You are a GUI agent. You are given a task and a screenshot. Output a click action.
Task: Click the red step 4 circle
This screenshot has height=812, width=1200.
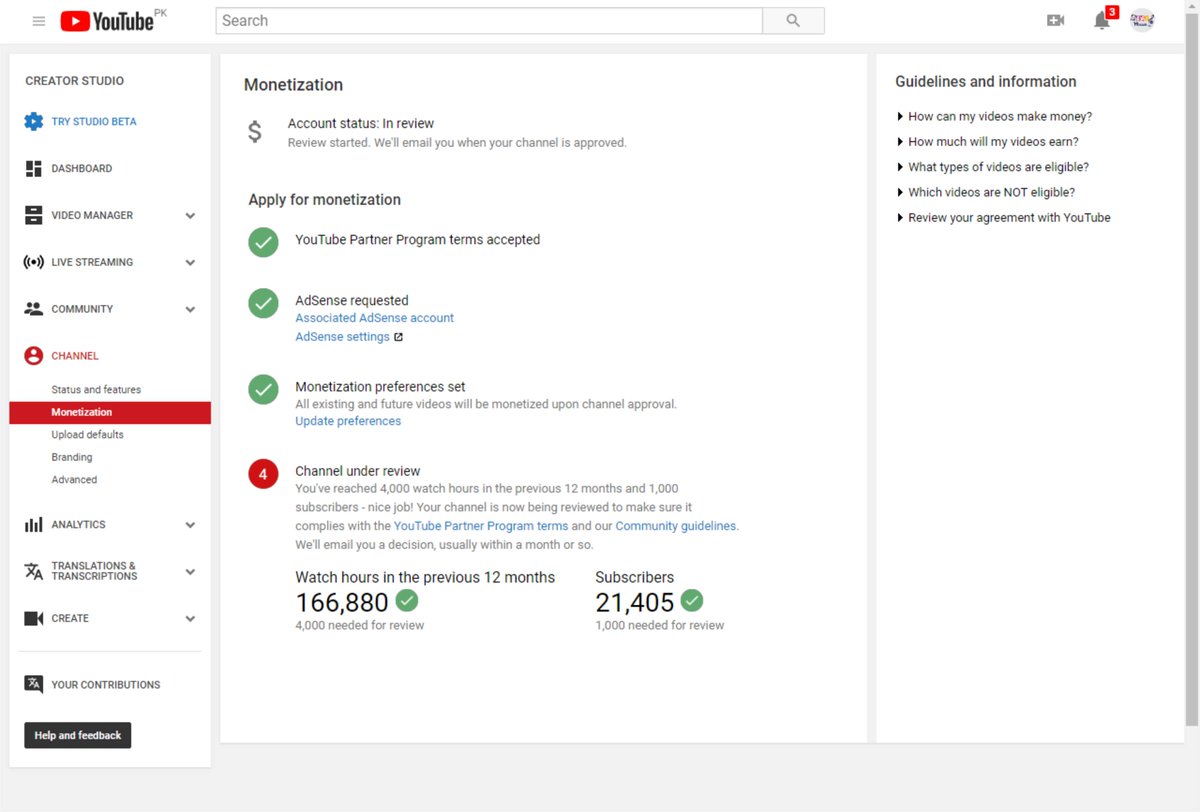point(263,474)
